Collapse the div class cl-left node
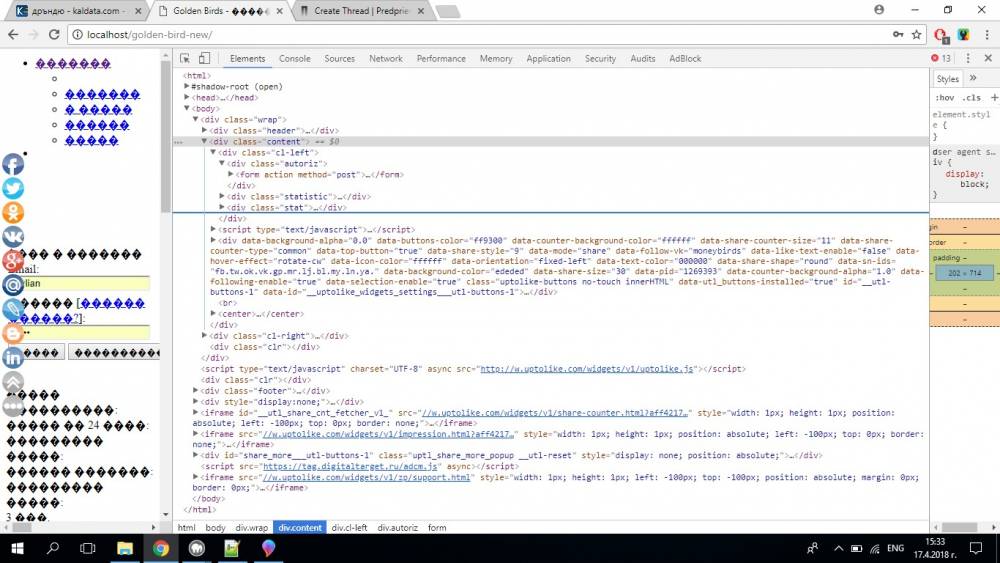Viewport: 1000px width, 563px height. click(213, 152)
